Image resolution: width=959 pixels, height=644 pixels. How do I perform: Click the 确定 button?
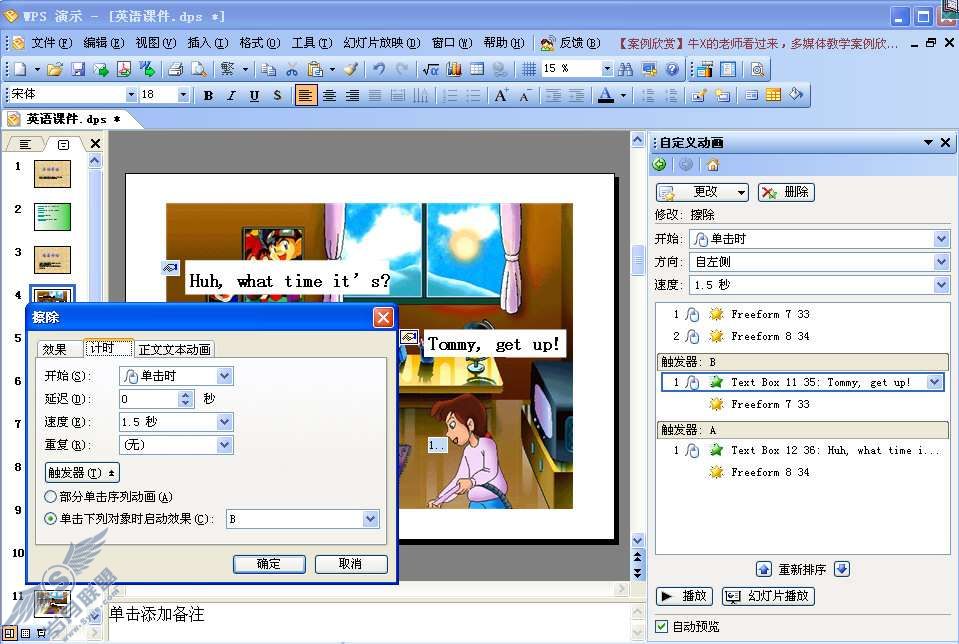point(269,563)
